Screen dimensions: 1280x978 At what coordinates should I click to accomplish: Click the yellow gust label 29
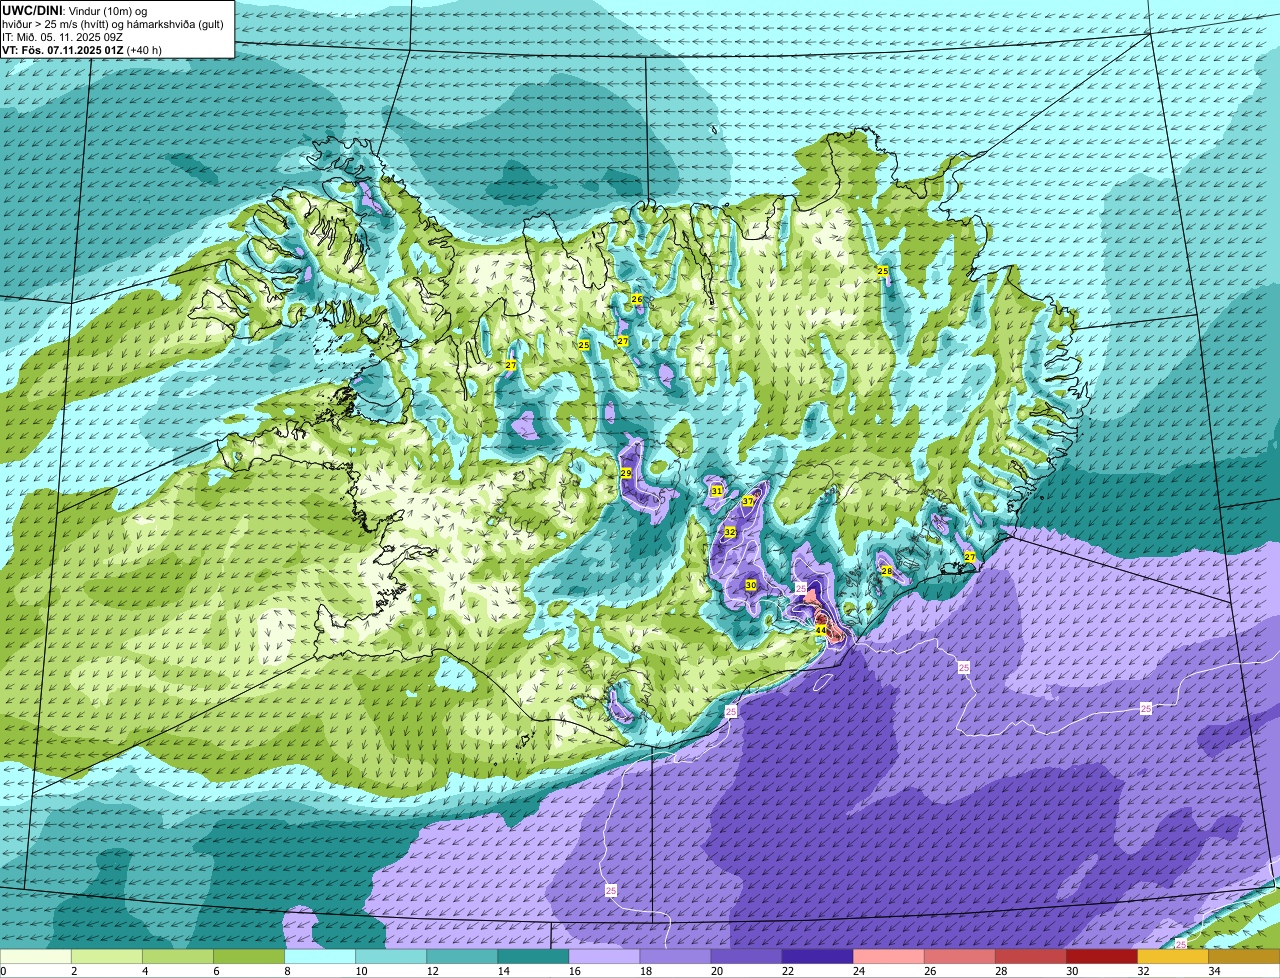(626, 473)
